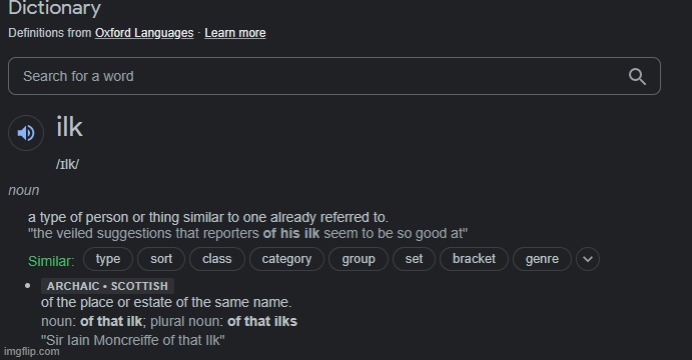Image resolution: width=692 pixels, height=360 pixels.
Task: Focus the Search for a word field
Action: [x=334, y=76]
